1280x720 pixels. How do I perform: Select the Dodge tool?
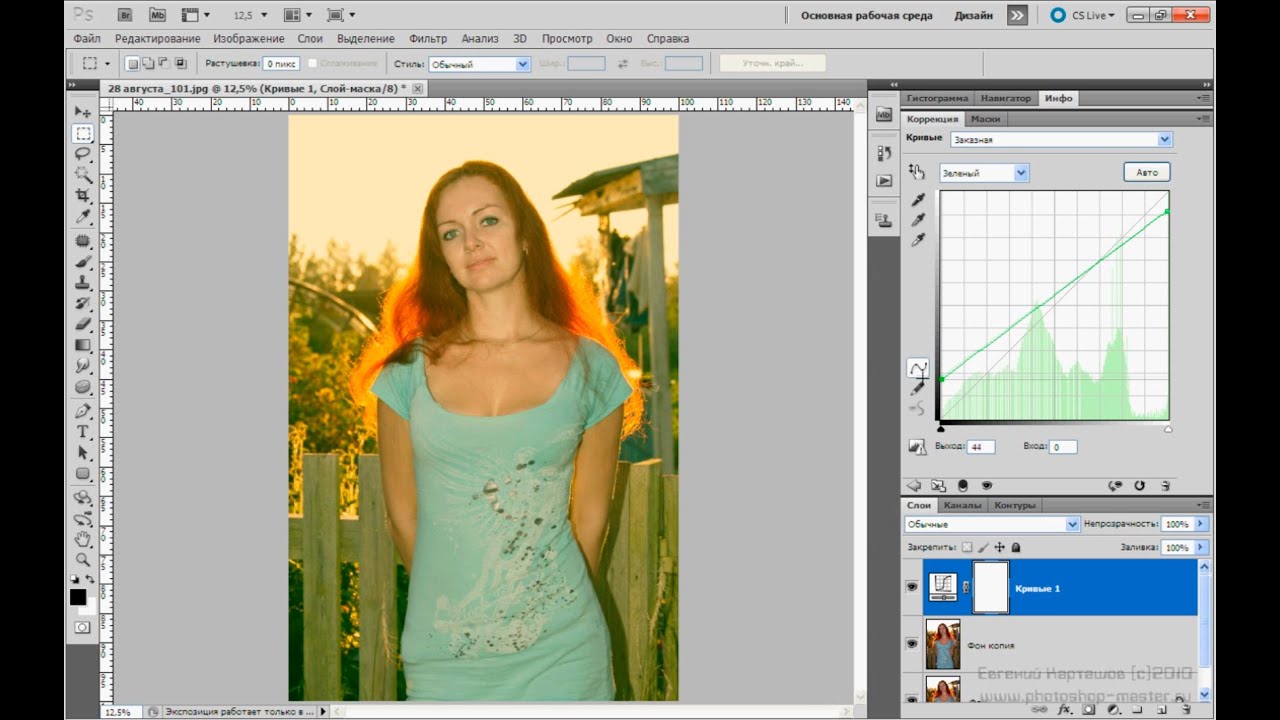(83, 387)
